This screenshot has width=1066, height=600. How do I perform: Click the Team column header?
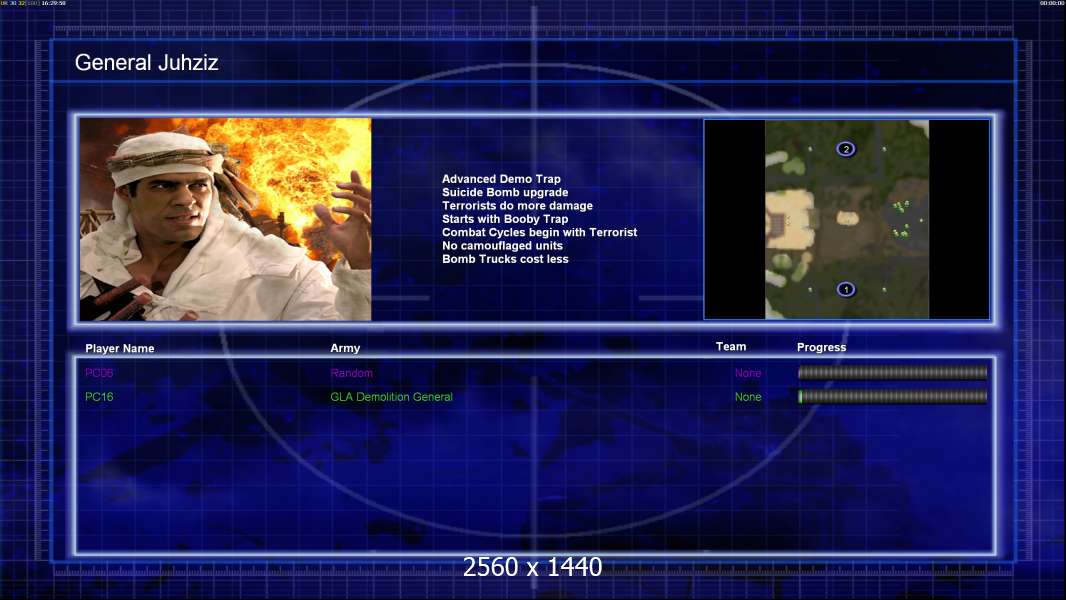pyautogui.click(x=731, y=347)
